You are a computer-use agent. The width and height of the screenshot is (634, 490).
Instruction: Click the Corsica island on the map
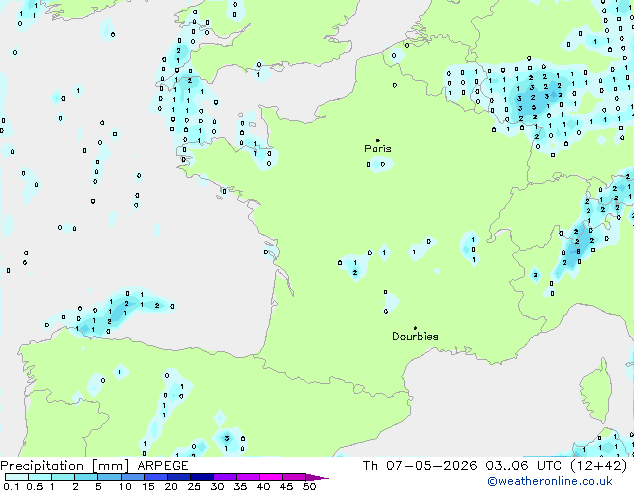tap(596, 390)
